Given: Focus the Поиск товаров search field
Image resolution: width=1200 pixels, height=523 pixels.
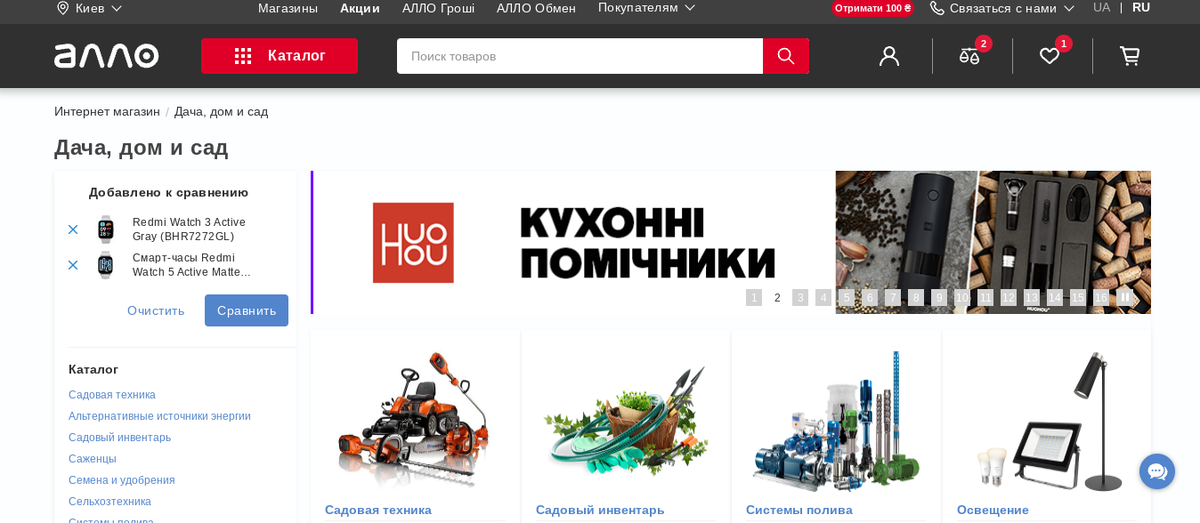Looking at the screenshot, I should click(580, 56).
